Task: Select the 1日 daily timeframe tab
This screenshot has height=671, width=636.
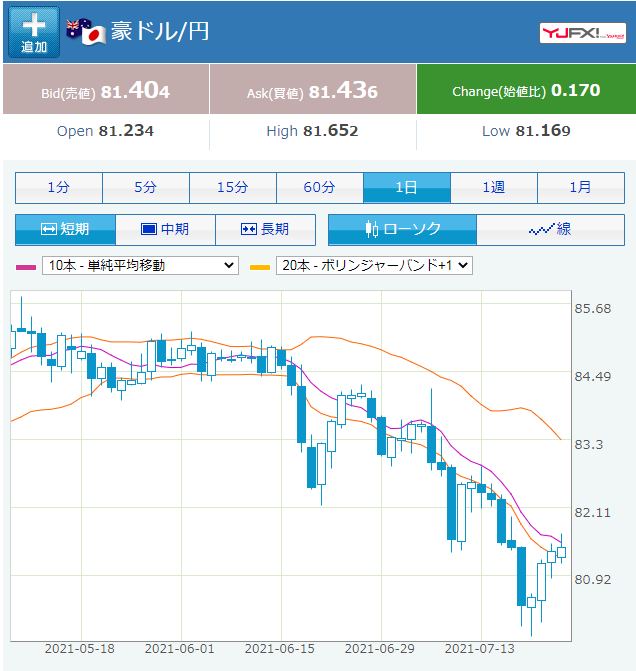Action: (x=407, y=188)
